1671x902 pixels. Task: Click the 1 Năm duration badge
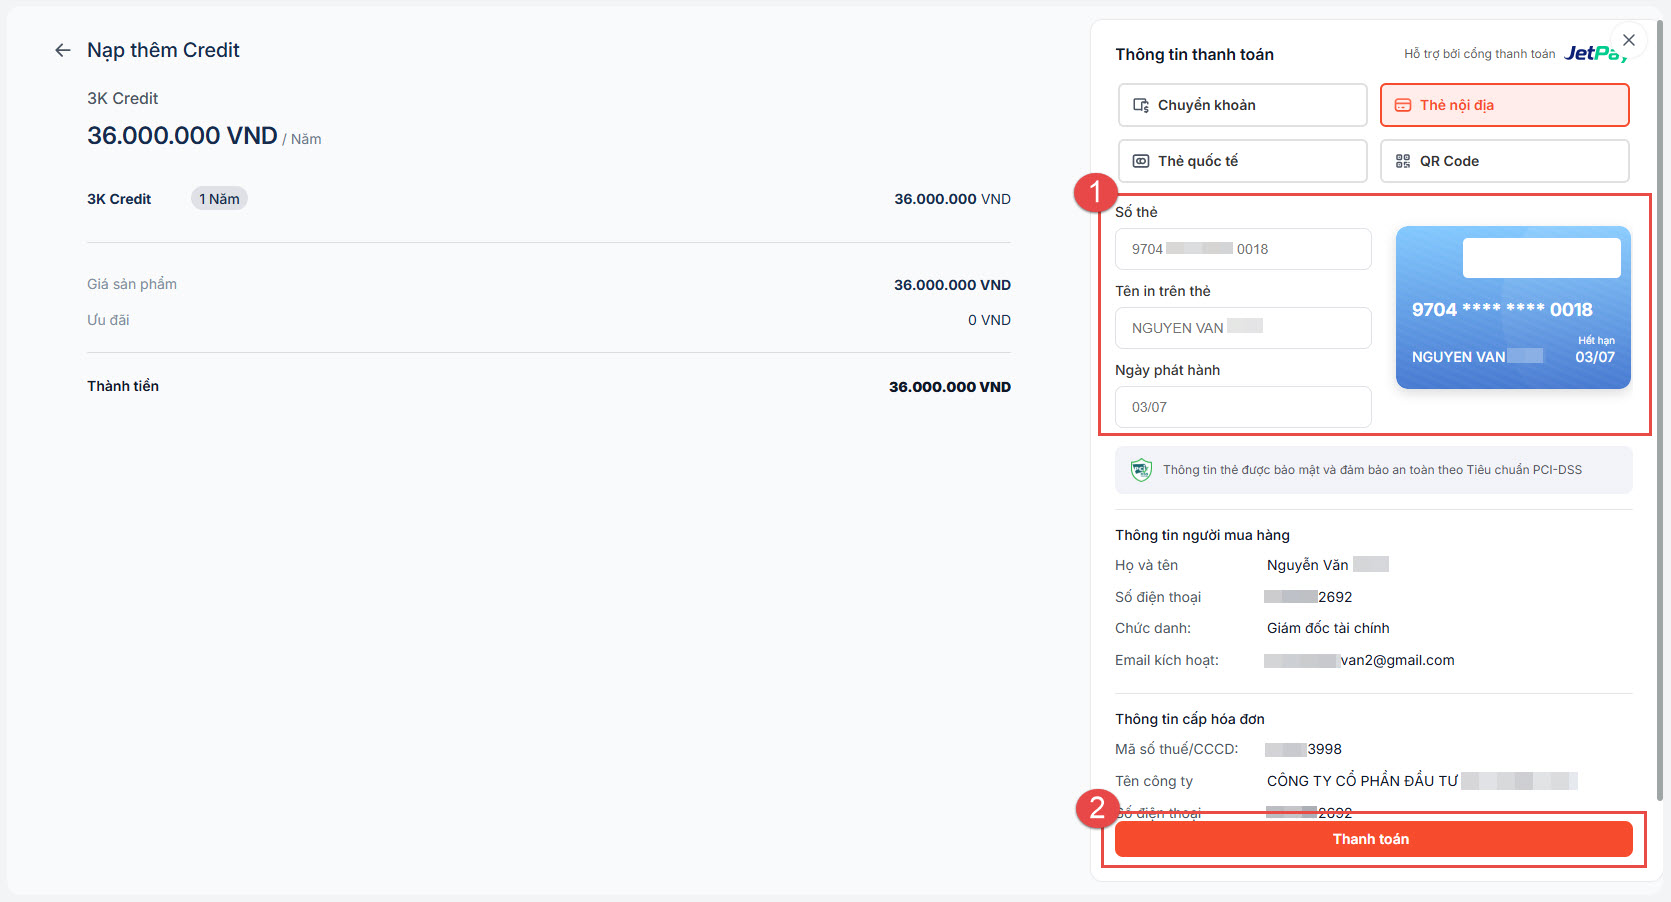tap(219, 199)
